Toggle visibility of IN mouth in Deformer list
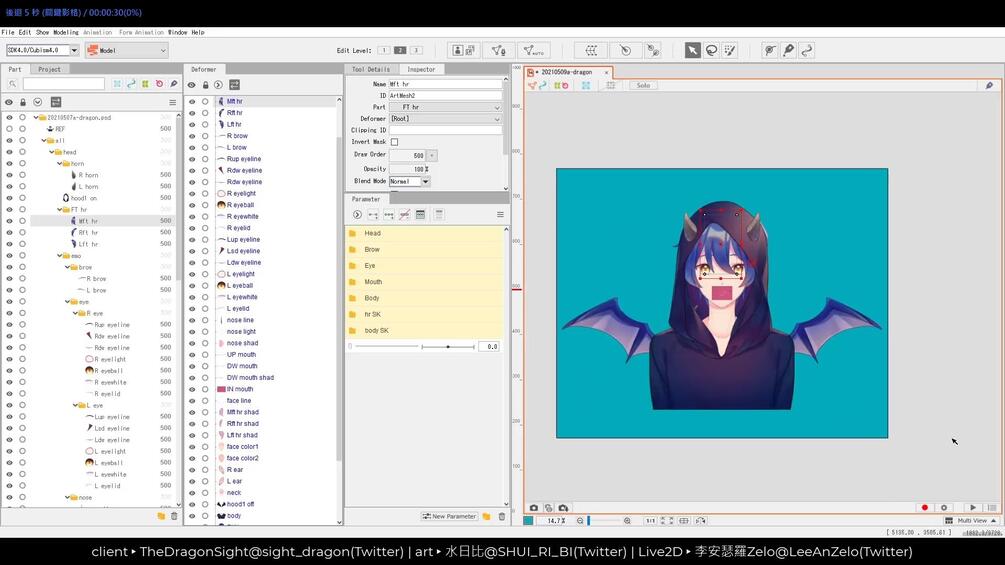Image resolution: width=1005 pixels, height=565 pixels. click(x=192, y=389)
